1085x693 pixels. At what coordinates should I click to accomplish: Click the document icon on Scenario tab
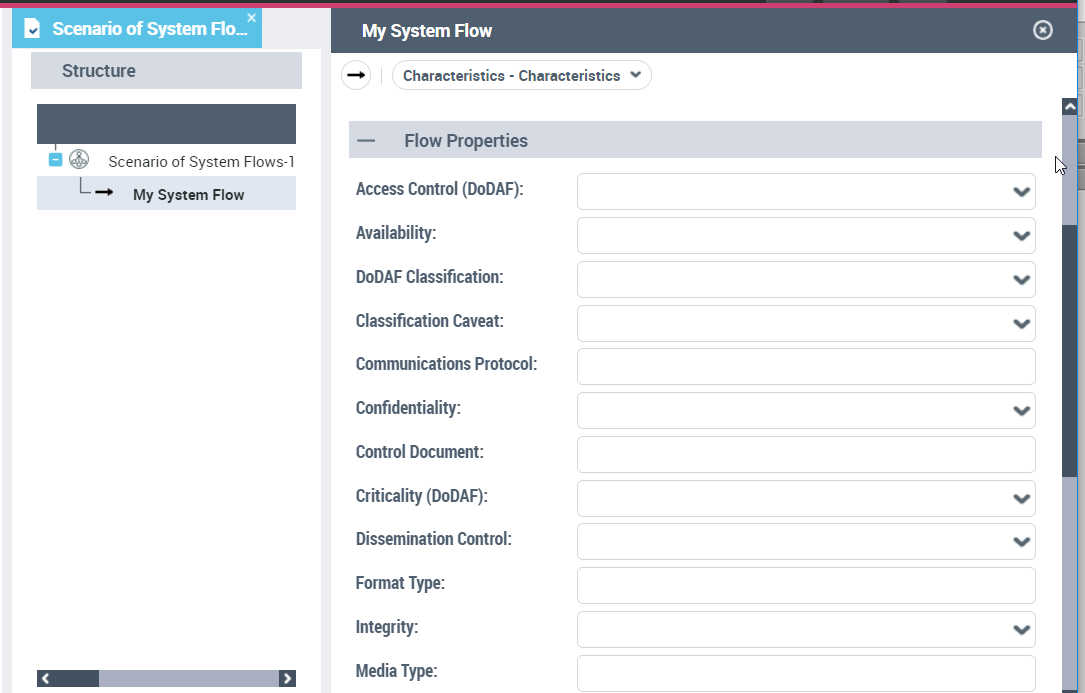(x=32, y=29)
